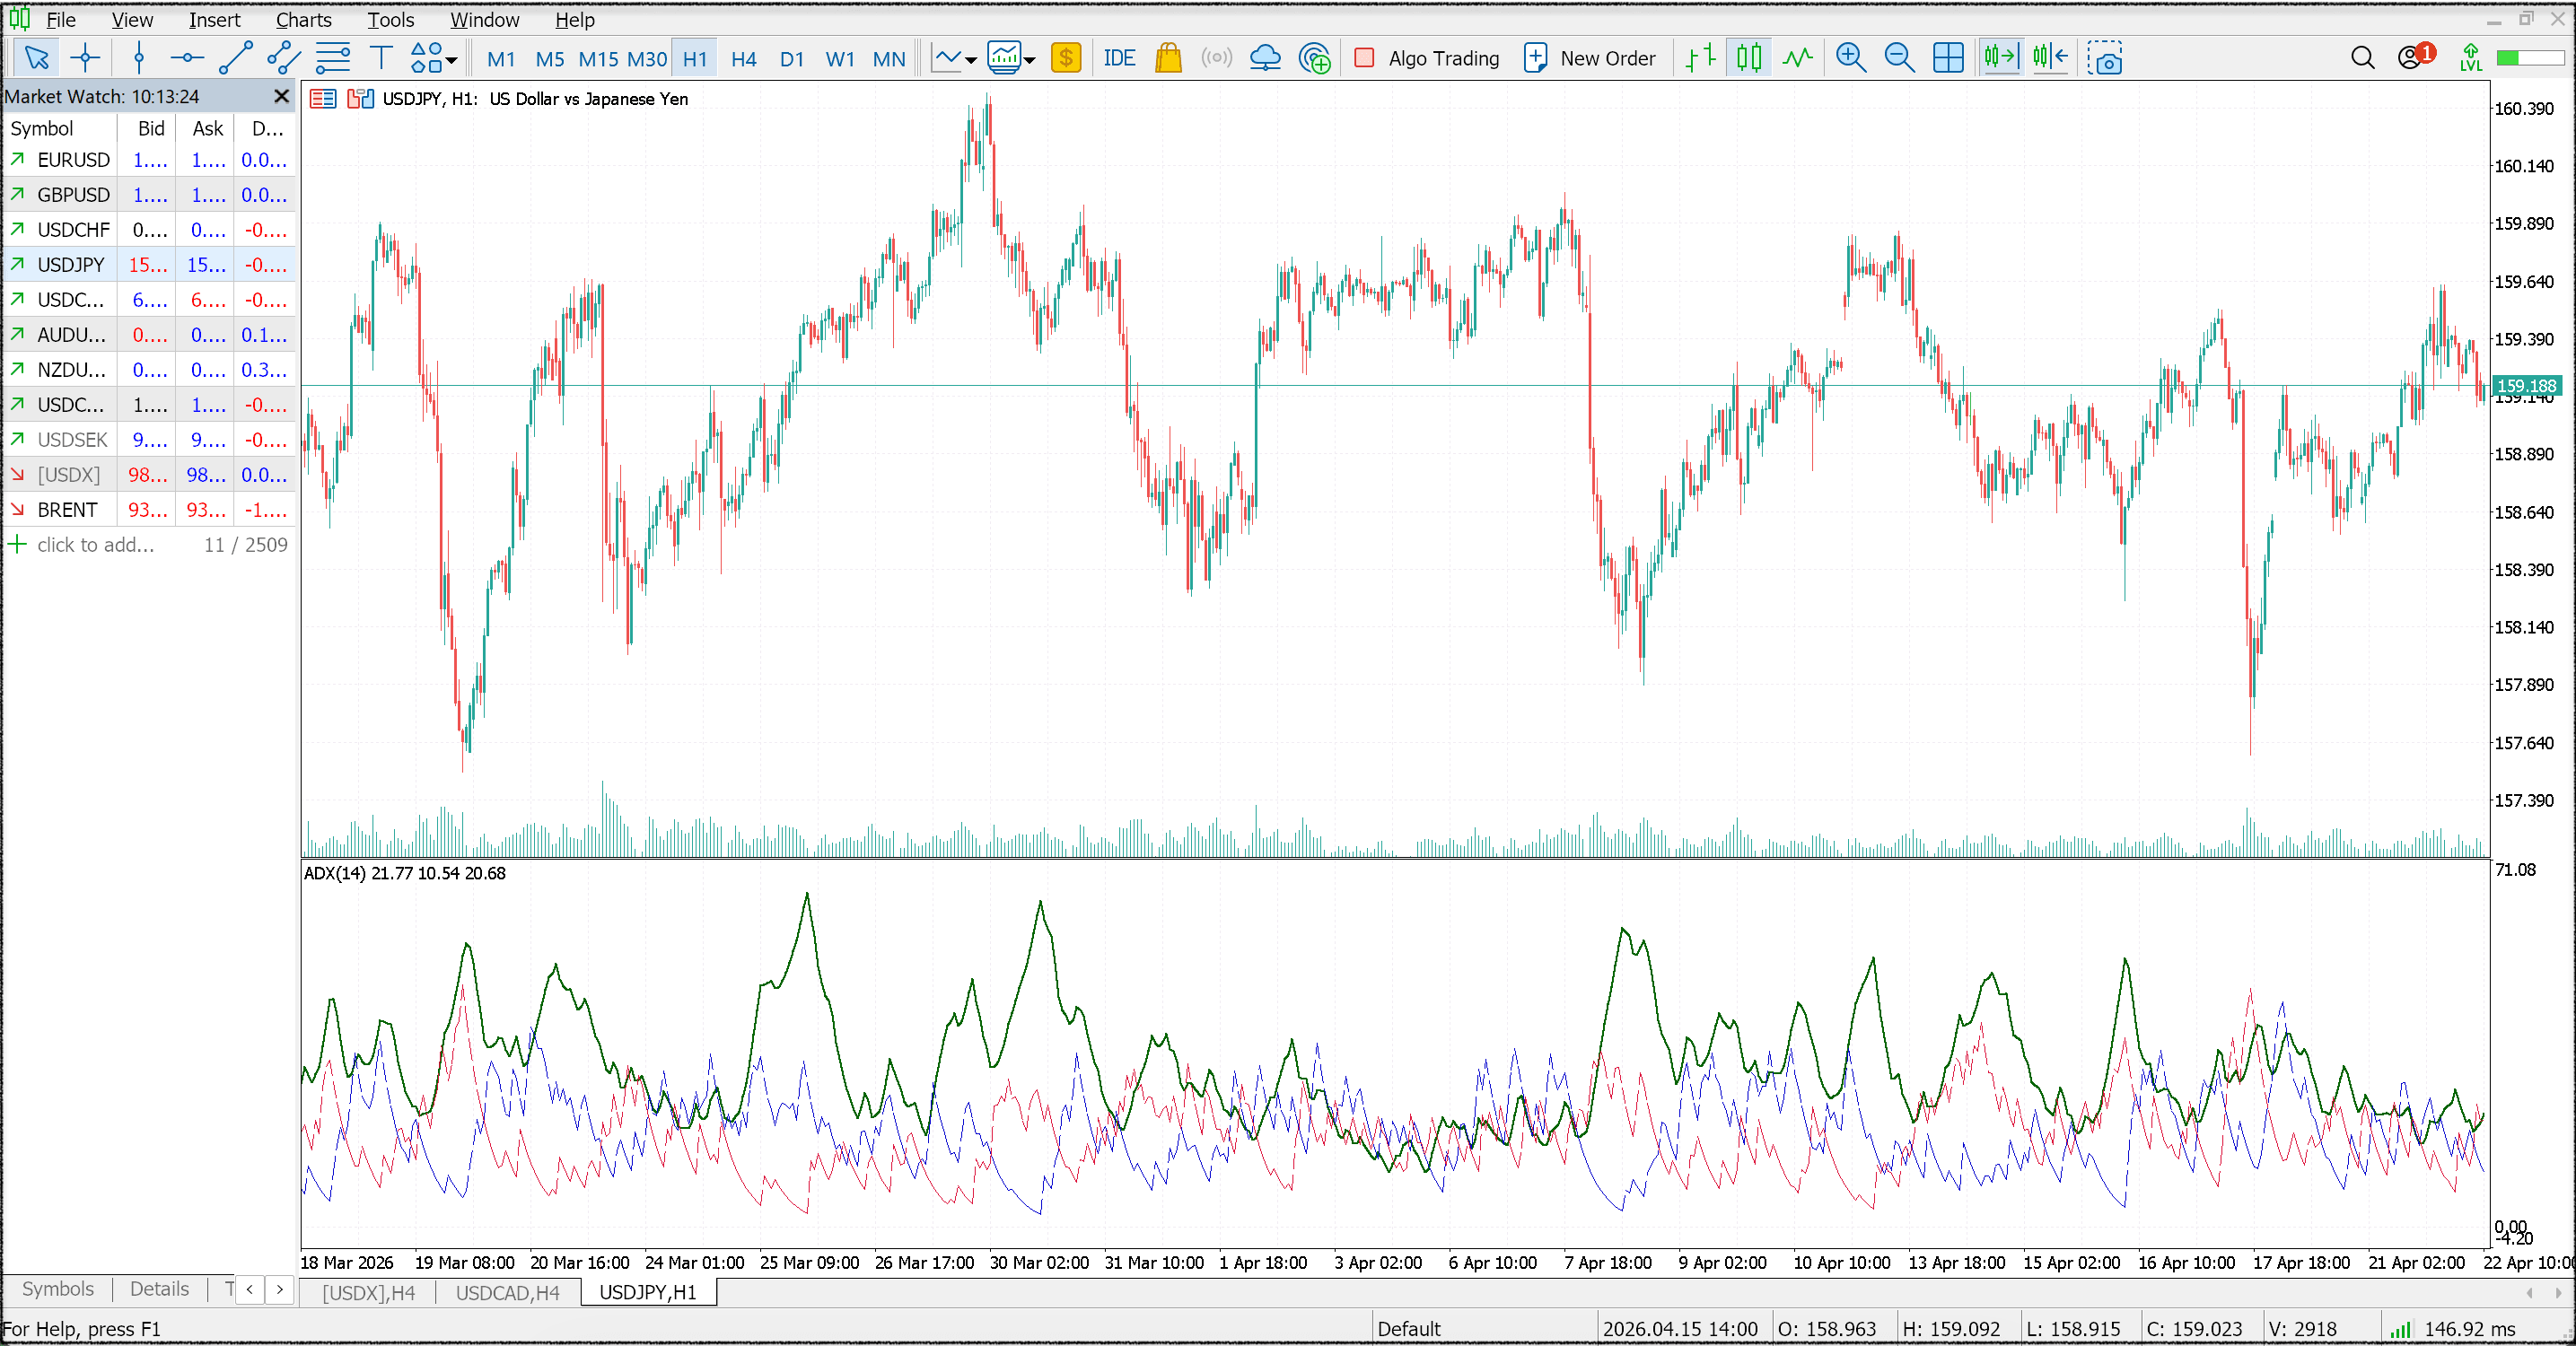Open the Insert menu
Screen dimensions: 2576x1346
(214, 20)
